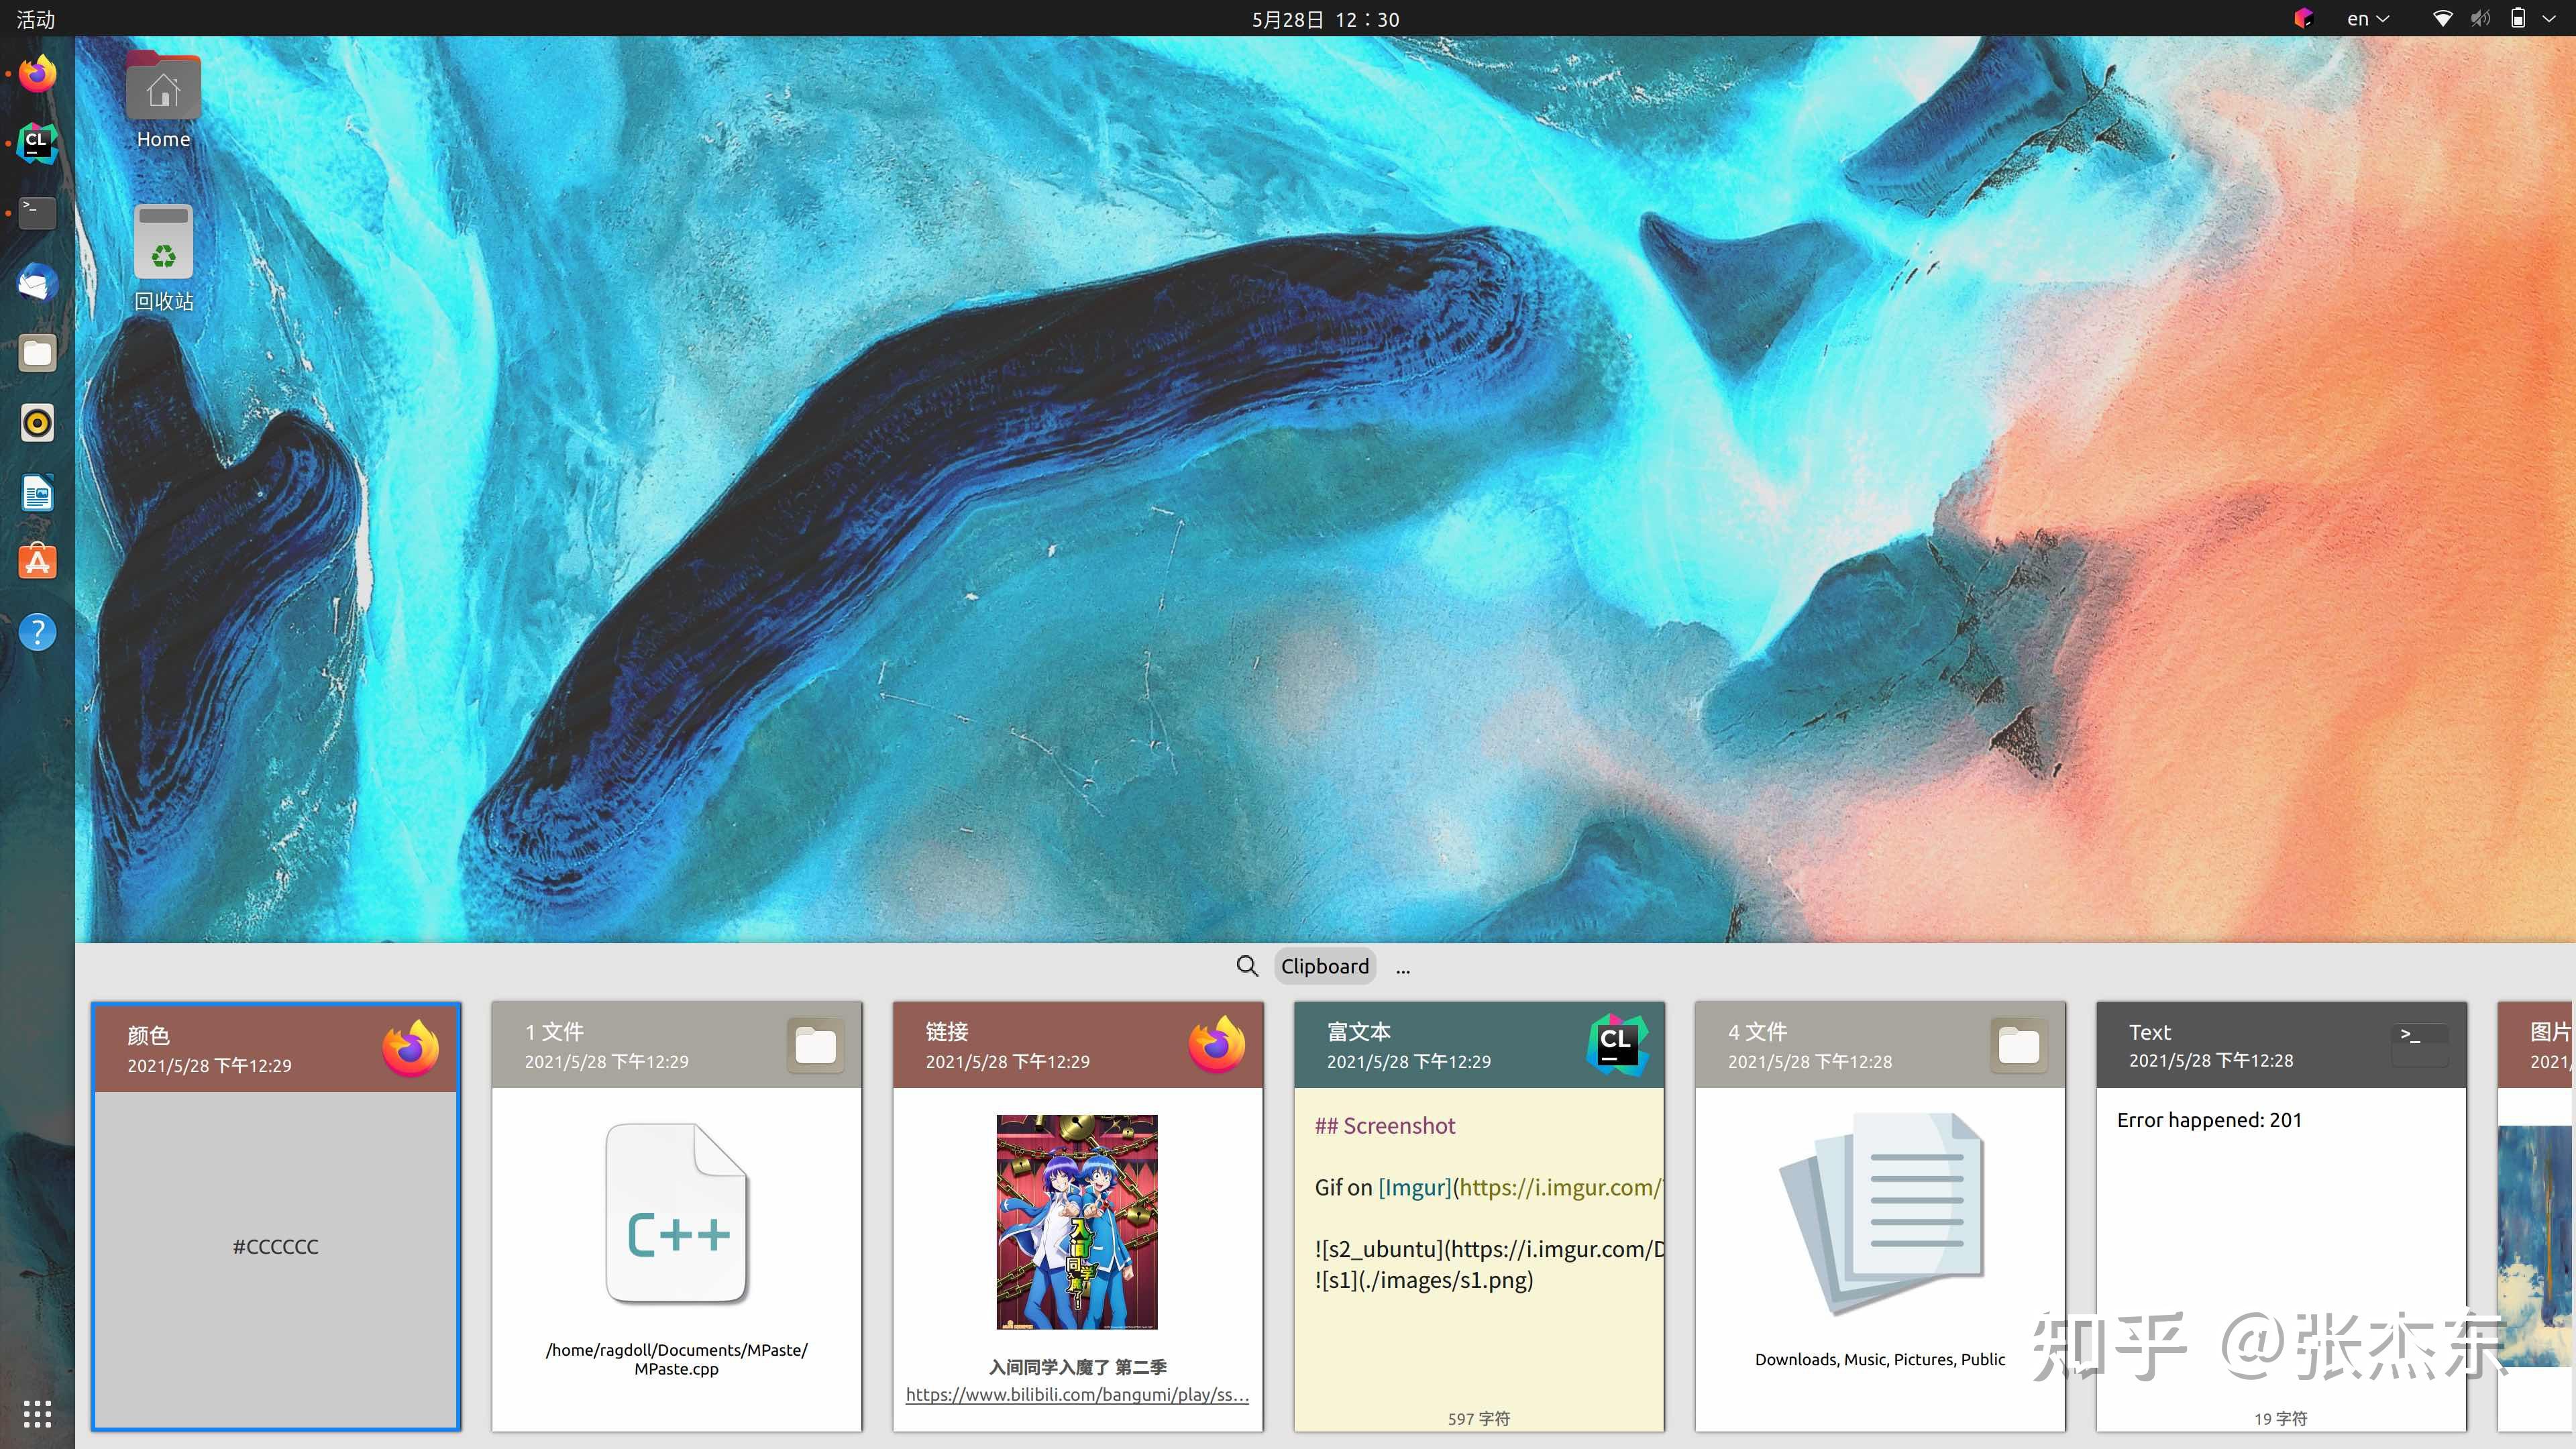Click the 'Error happened: 201' text
This screenshot has width=2576, height=1449.
tap(2209, 1120)
